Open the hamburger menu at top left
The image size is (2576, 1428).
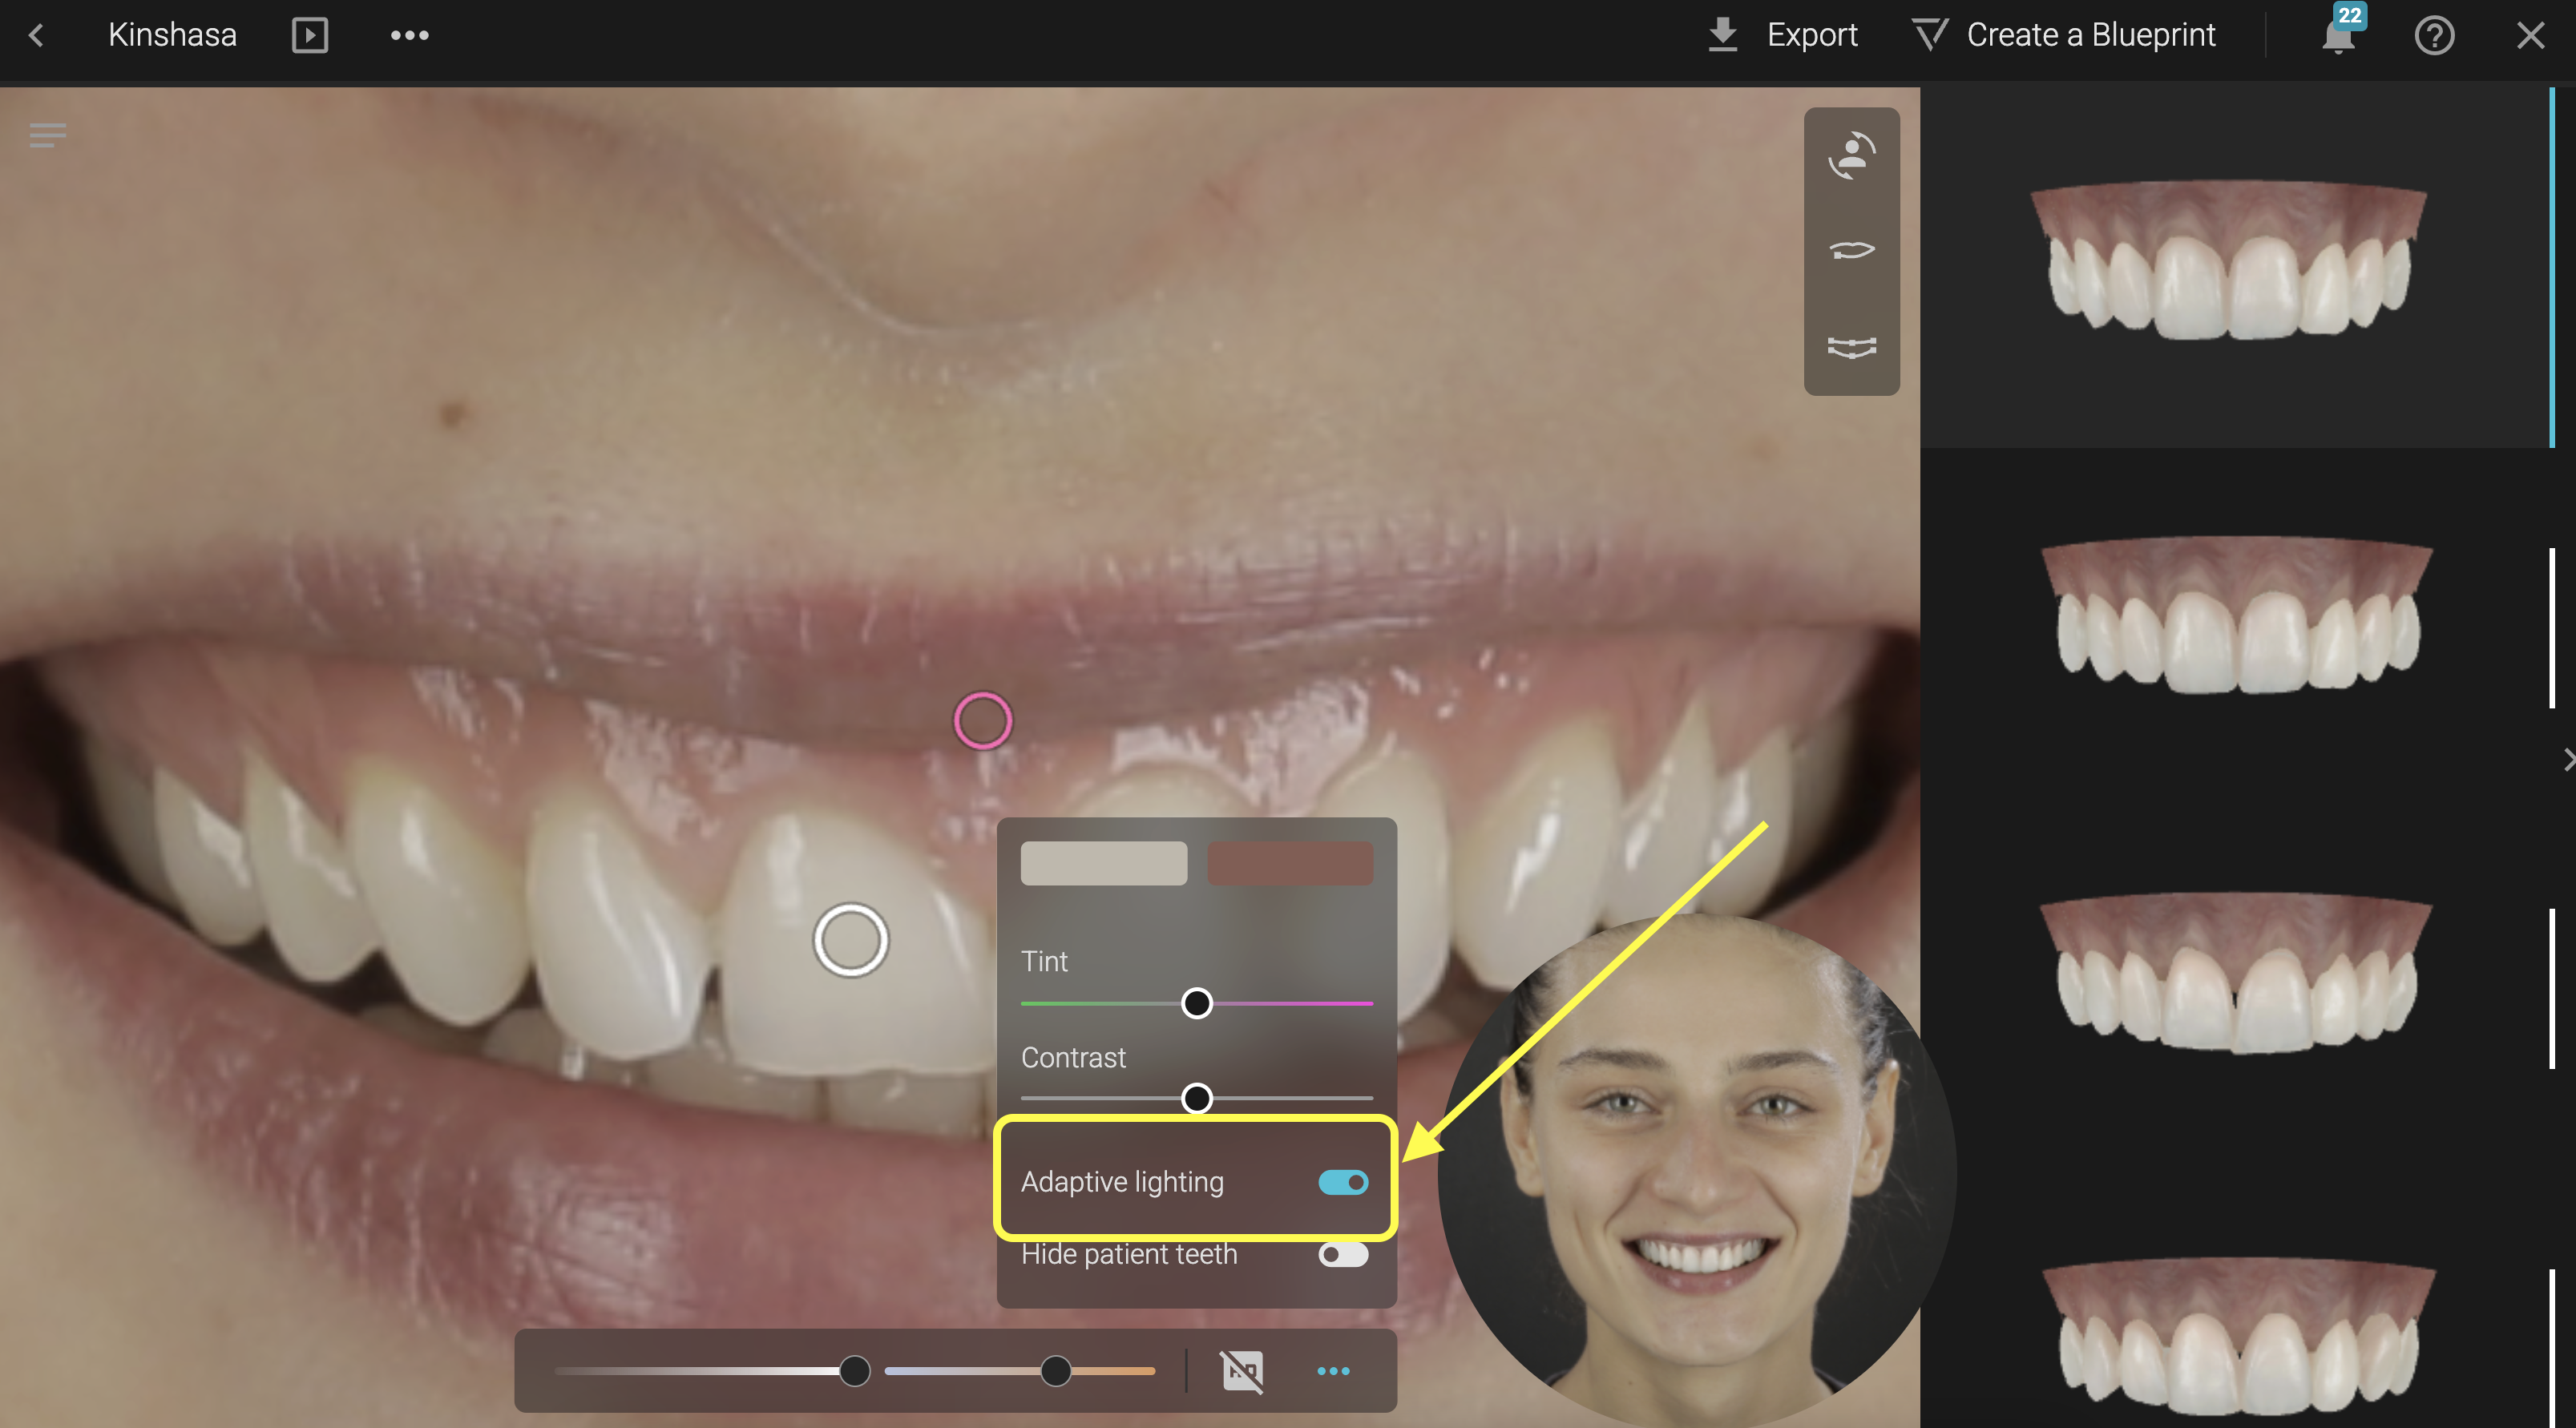pos(47,135)
